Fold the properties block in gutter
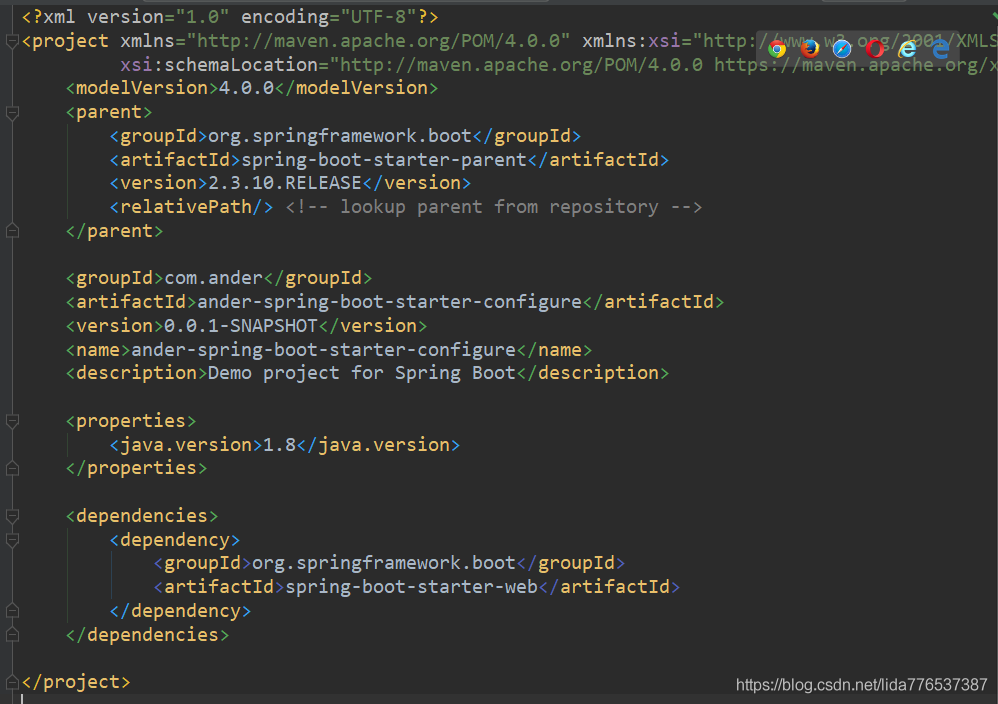The image size is (998, 704). point(11,421)
